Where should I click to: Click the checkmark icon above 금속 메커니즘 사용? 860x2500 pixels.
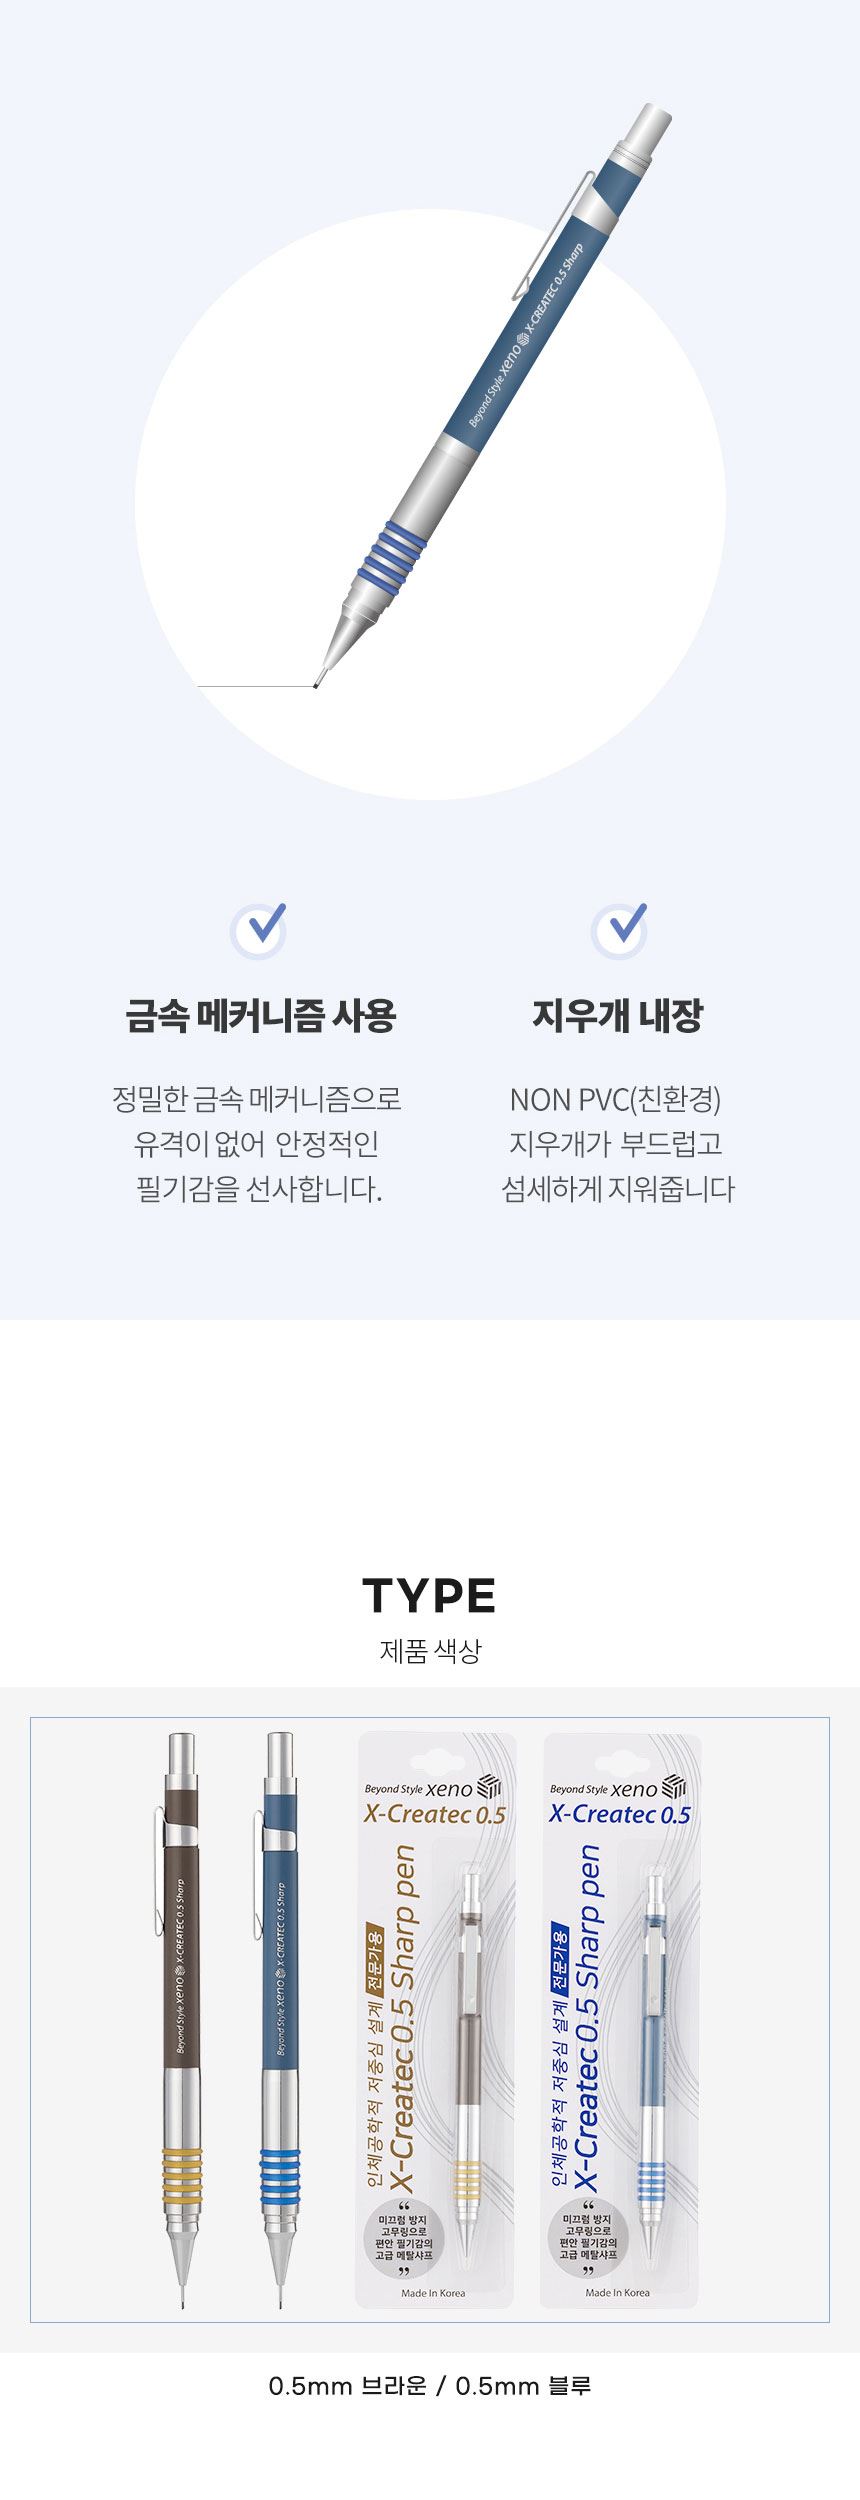[x=259, y=929]
